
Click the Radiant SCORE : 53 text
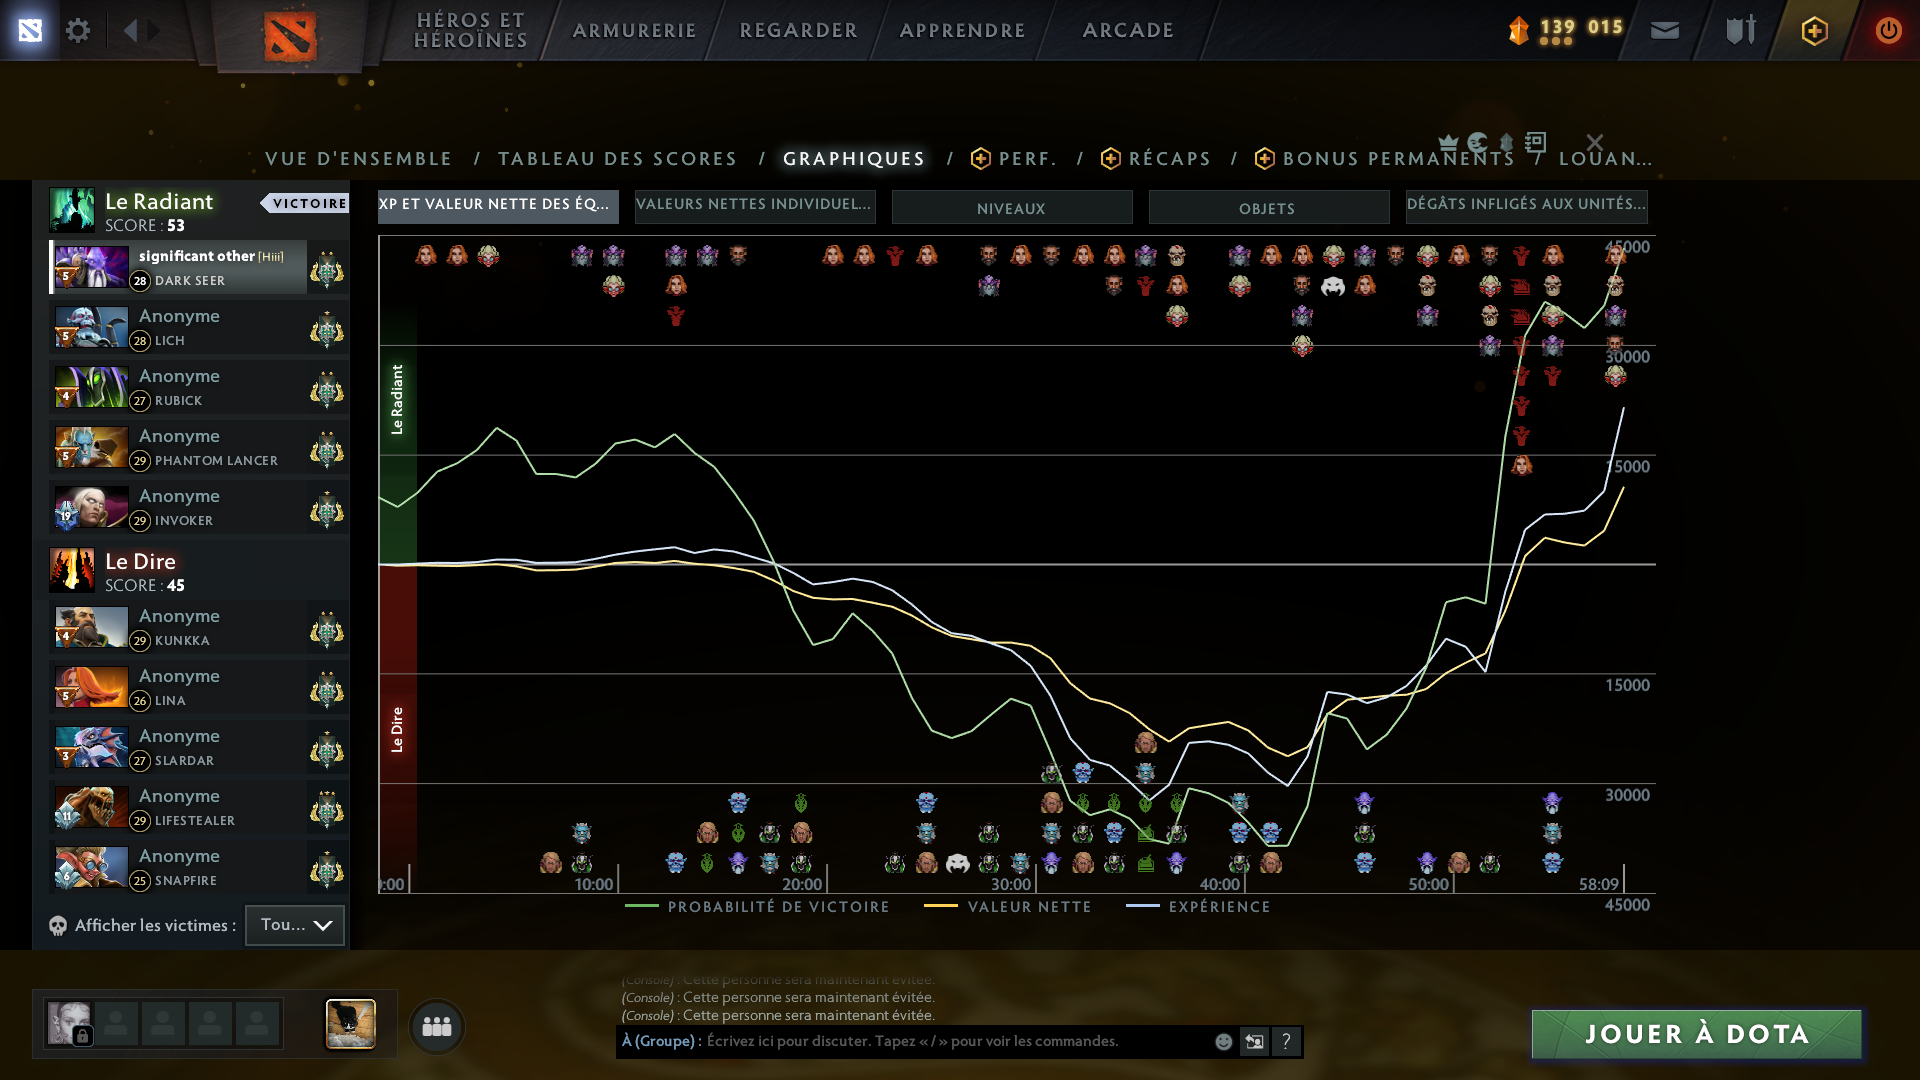[145, 226]
